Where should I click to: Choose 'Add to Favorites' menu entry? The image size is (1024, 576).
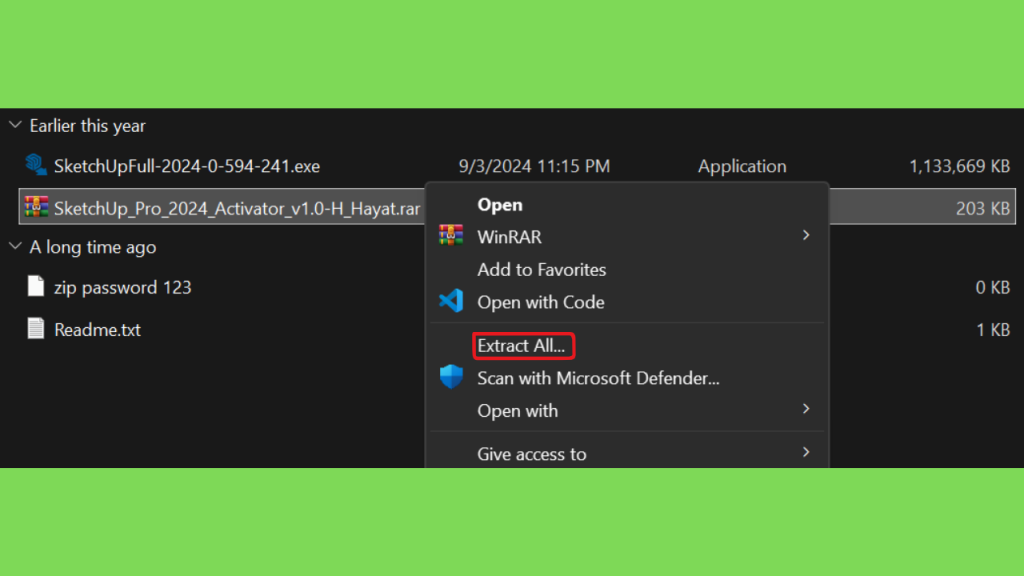pyautogui.click(x=541, y=270)
